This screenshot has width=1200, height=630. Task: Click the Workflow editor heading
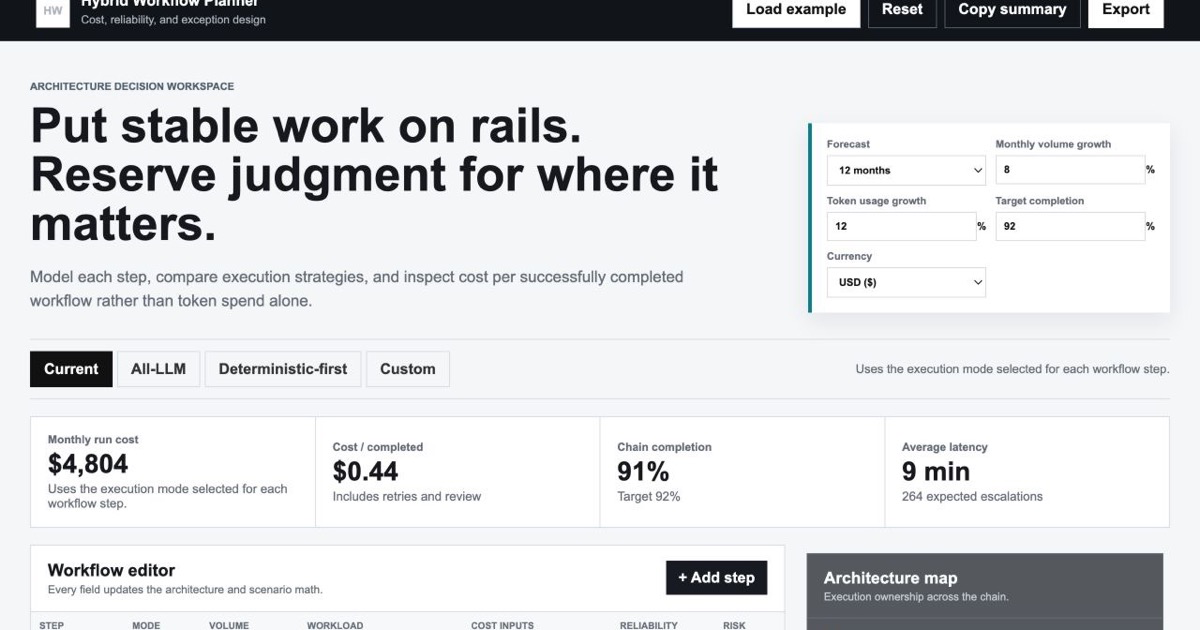coord(111,570)
